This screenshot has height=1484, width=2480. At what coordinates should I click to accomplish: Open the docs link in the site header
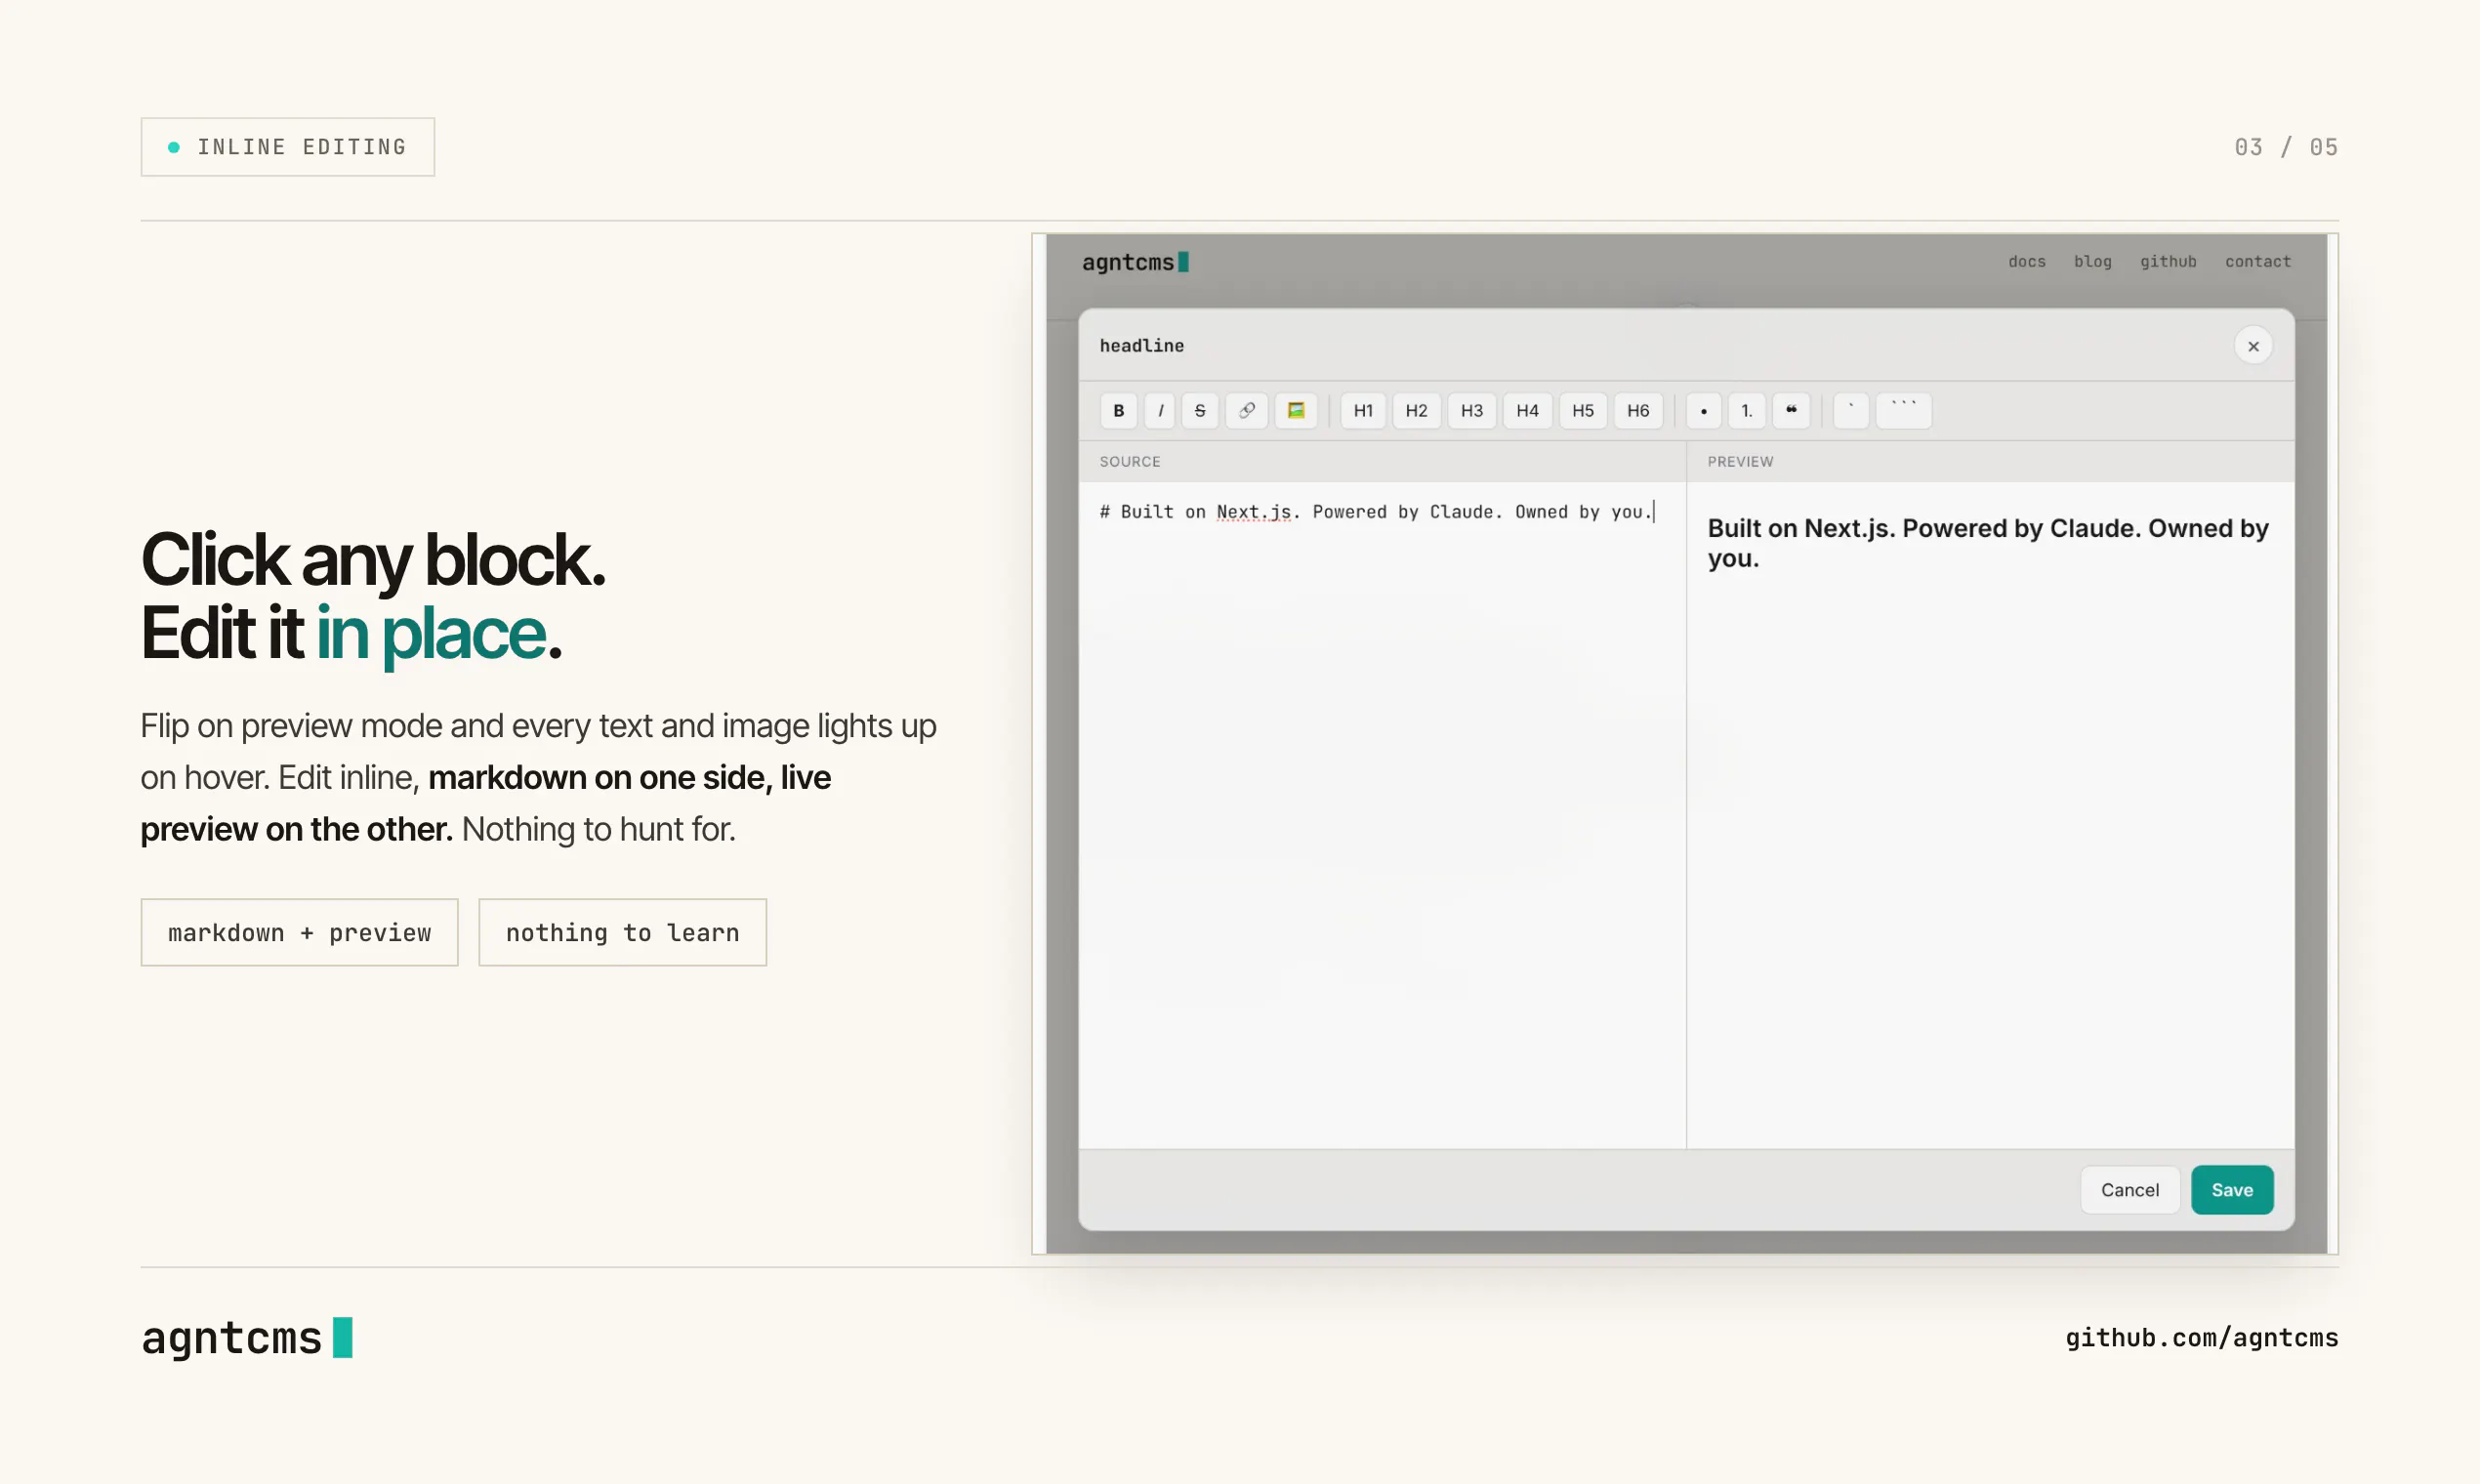point(2027,262)
